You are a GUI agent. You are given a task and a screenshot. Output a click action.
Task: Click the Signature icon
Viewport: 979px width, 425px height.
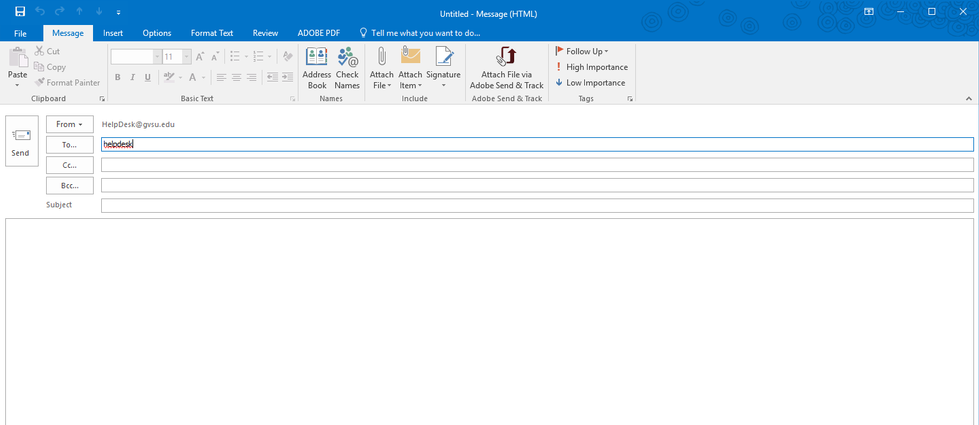(x=443, y=68)
